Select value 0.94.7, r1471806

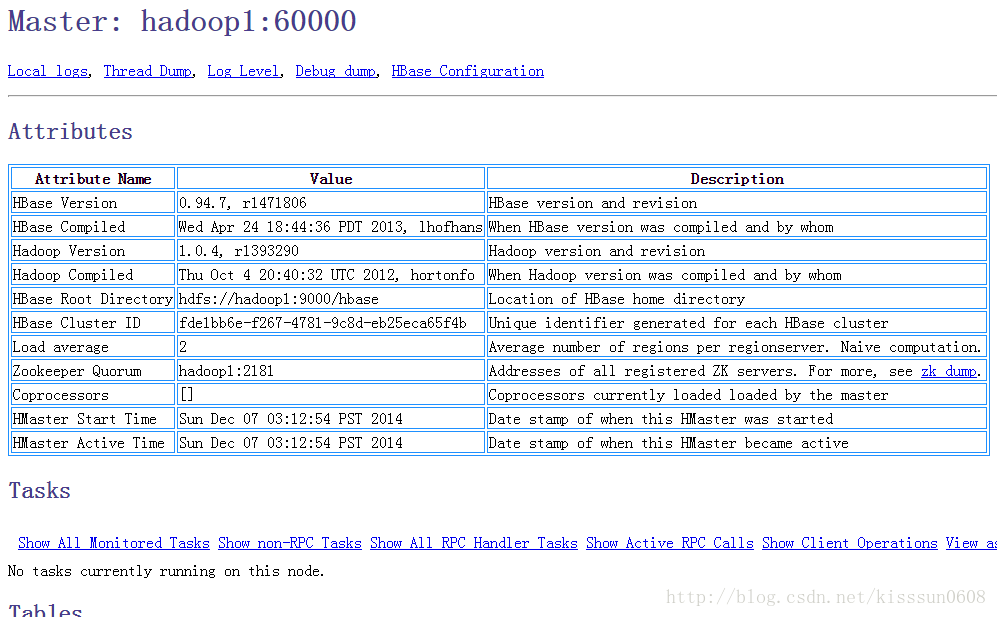331,203
